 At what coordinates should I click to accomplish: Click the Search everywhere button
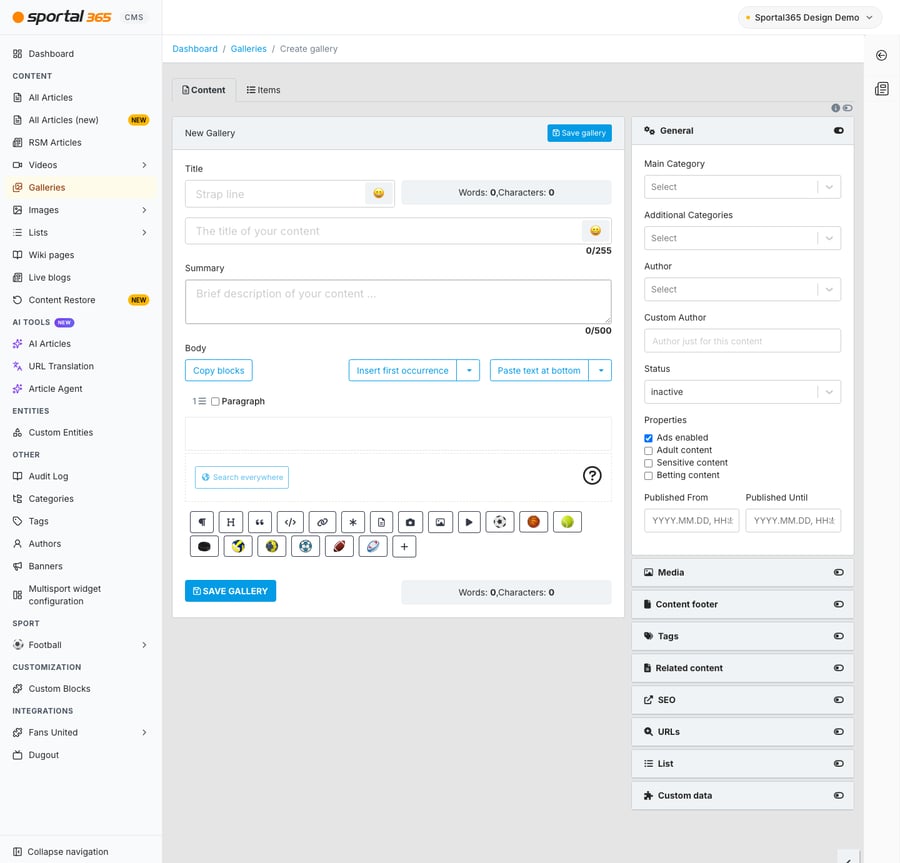pos(242,477)
